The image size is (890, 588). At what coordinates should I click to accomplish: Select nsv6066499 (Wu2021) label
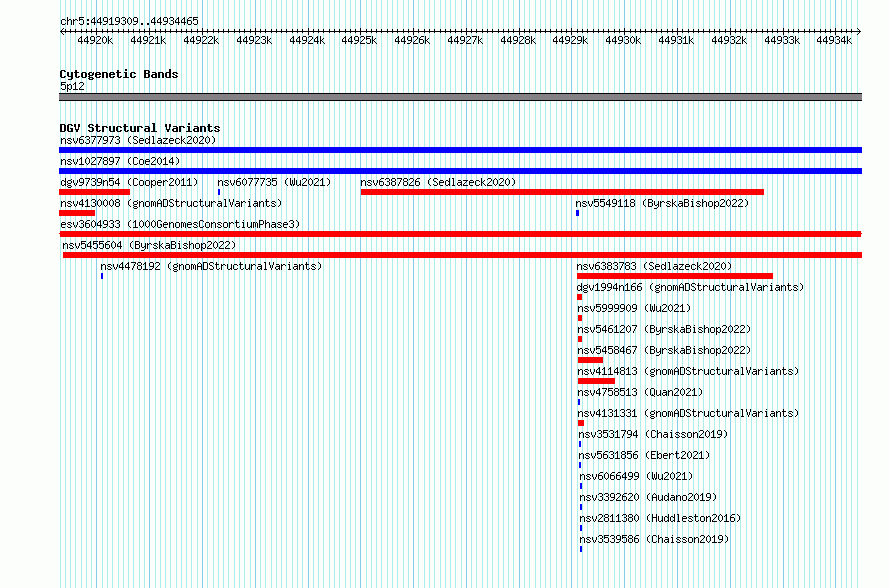tap(636, 476)
